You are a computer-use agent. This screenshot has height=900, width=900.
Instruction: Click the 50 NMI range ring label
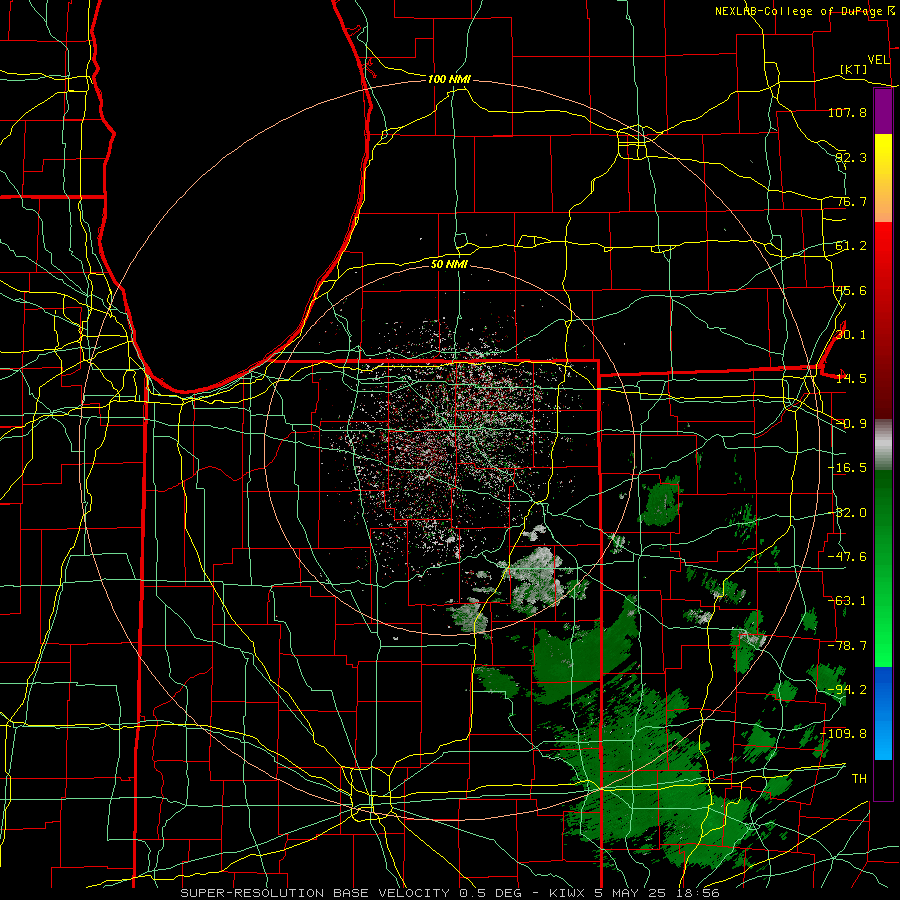pos(449,264)
